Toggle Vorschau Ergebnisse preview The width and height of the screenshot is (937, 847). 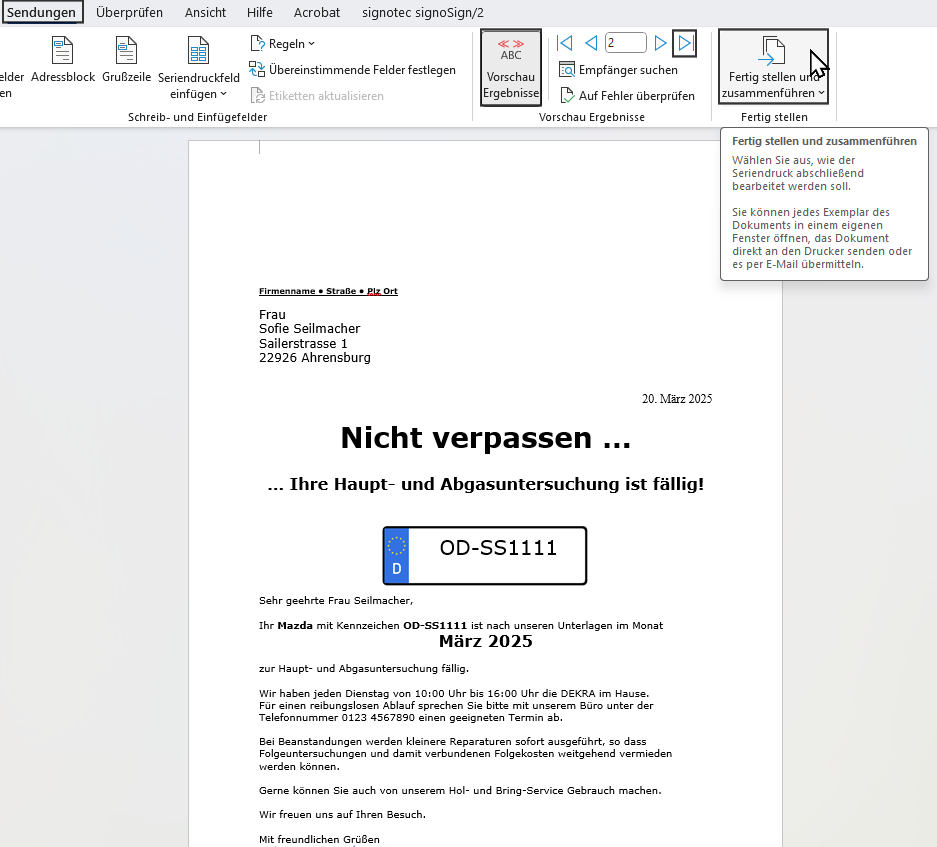(511, 68)
